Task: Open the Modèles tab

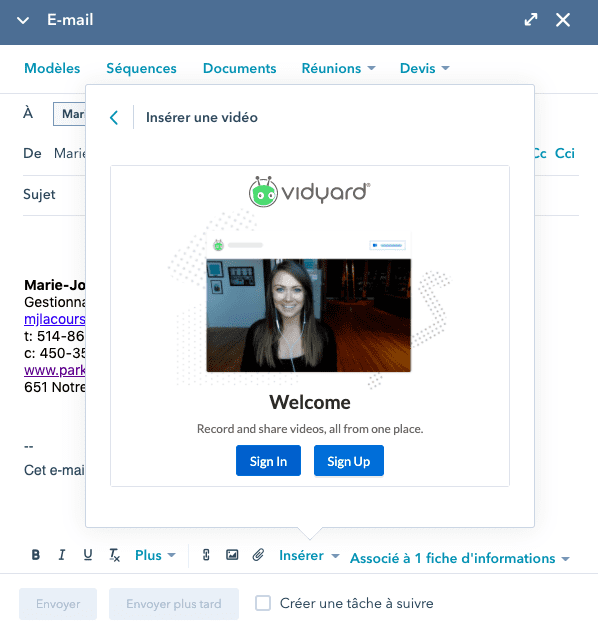Action: click(x=52, y=68)
